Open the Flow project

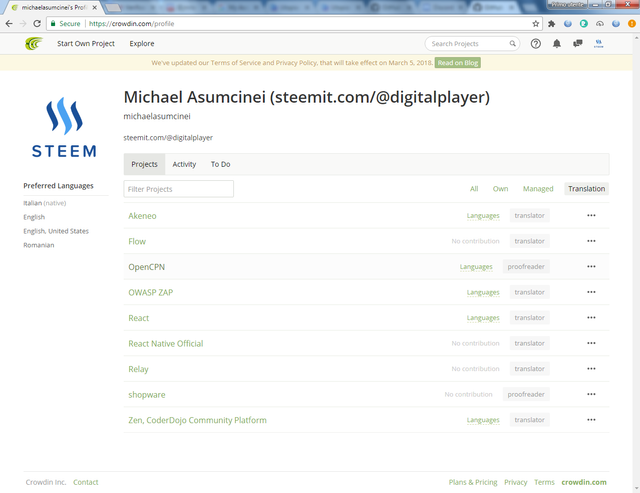pyautogui.click(x=137, y=242)
